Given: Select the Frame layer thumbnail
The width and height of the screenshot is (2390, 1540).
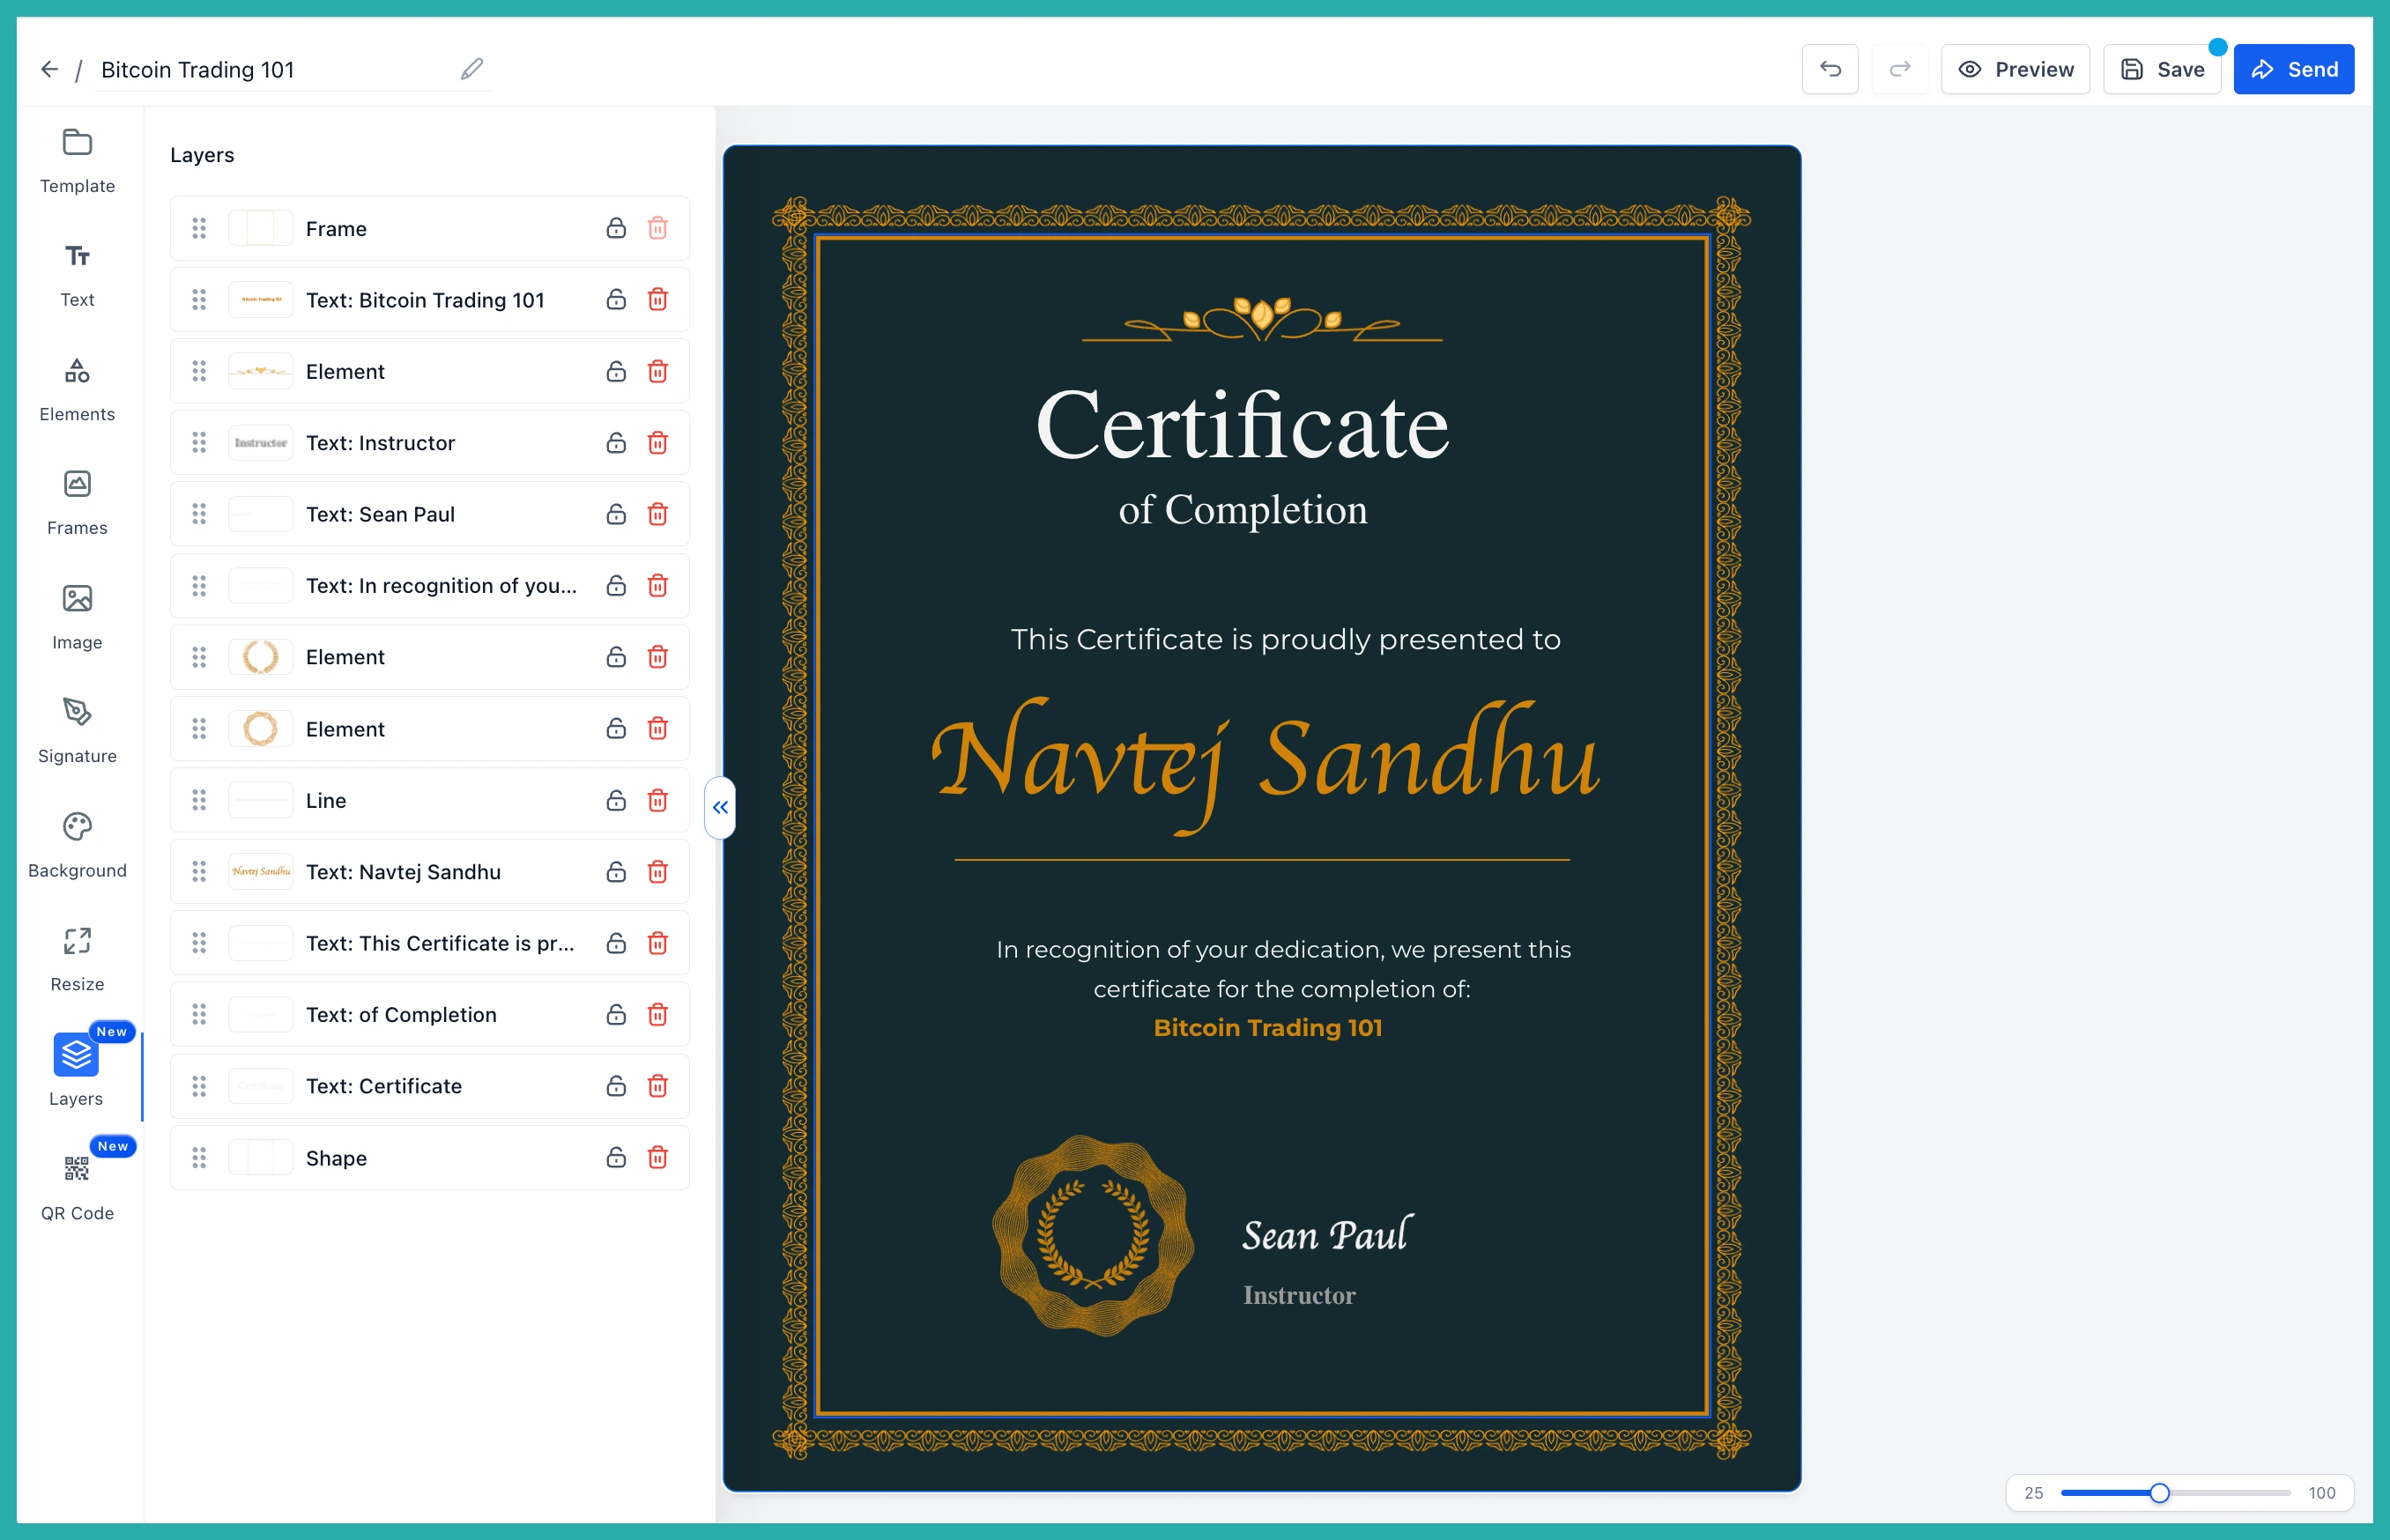Looking at the screenshot, I should point(260,228).
